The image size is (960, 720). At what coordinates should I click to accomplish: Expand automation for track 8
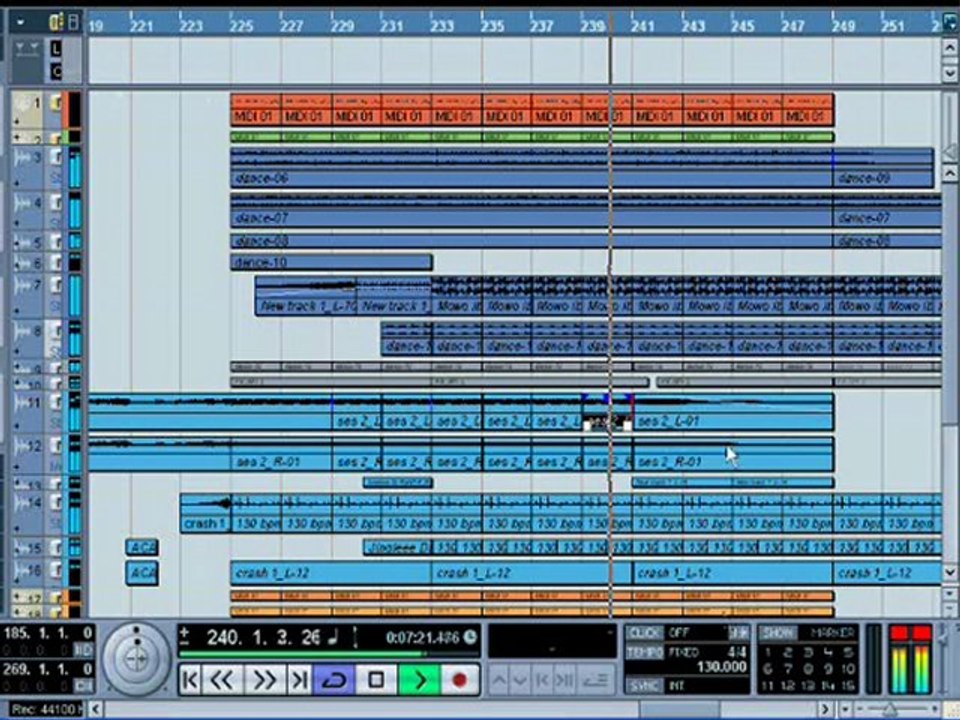pos(17,351)
